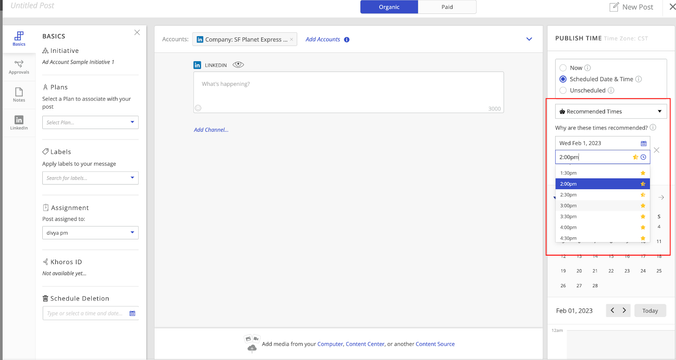Screen dimensions: 676x360
Task: Select 2:00pm from time list
Action: pos(602,184)
